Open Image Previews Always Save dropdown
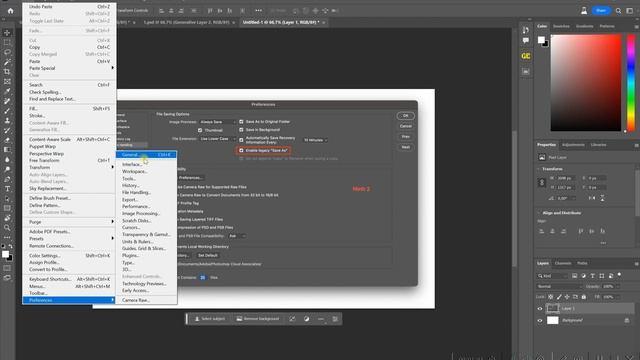 click(x=218, y=122)
